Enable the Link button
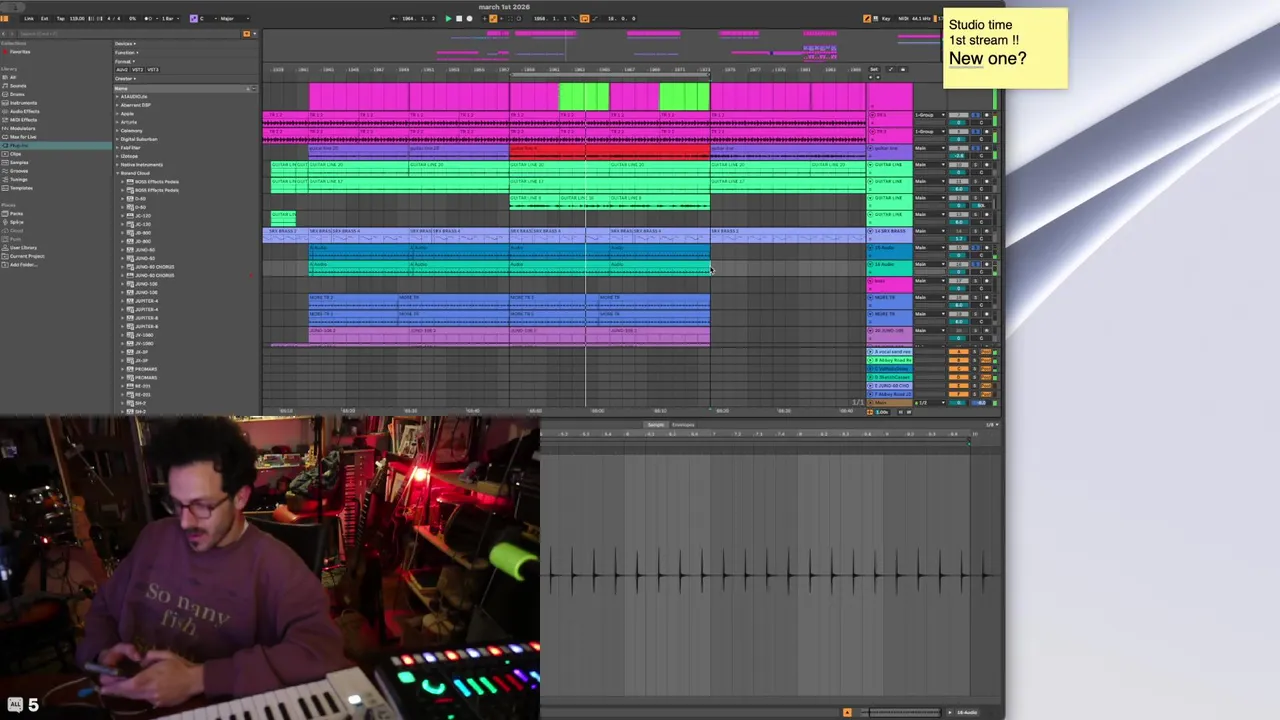This screenshot has height=720, width=1280. [28, 18]
